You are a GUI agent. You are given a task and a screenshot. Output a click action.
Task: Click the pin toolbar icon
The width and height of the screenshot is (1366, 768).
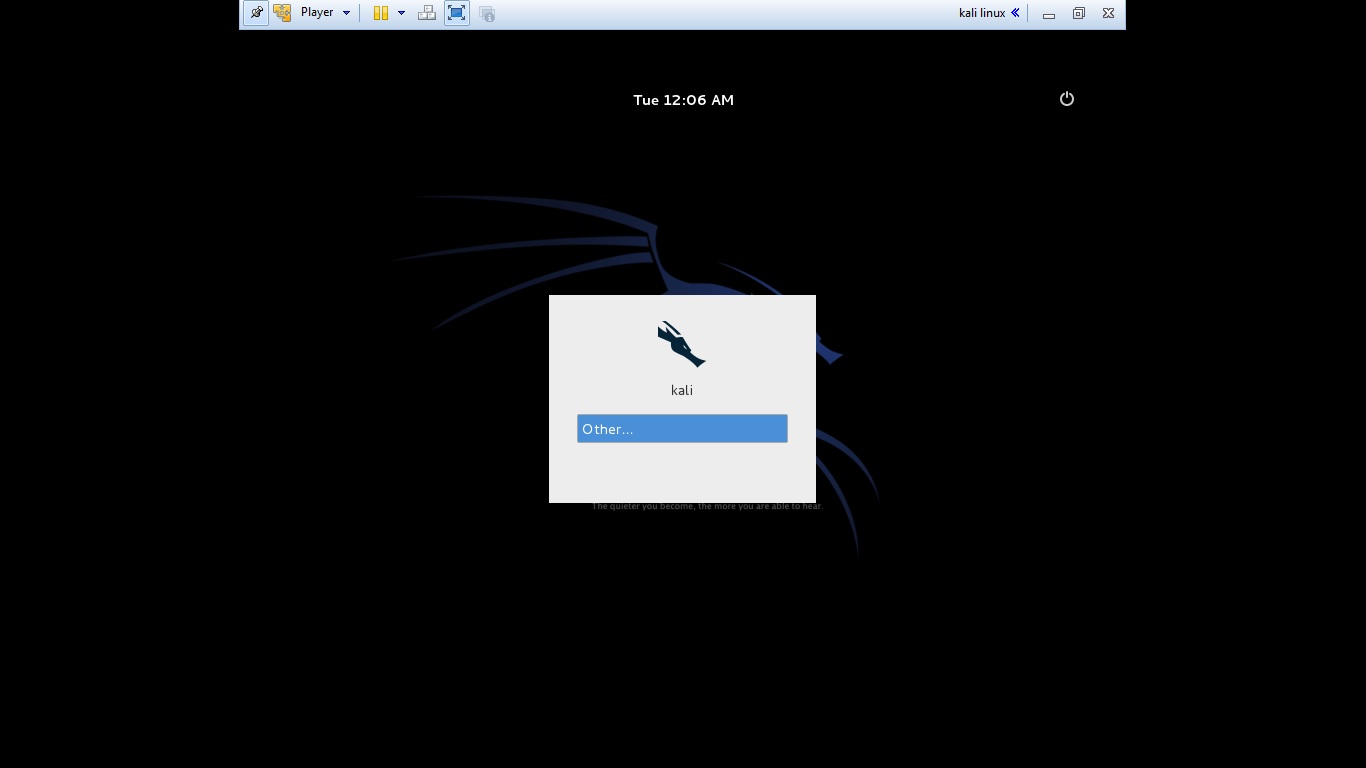click(256, 13)
